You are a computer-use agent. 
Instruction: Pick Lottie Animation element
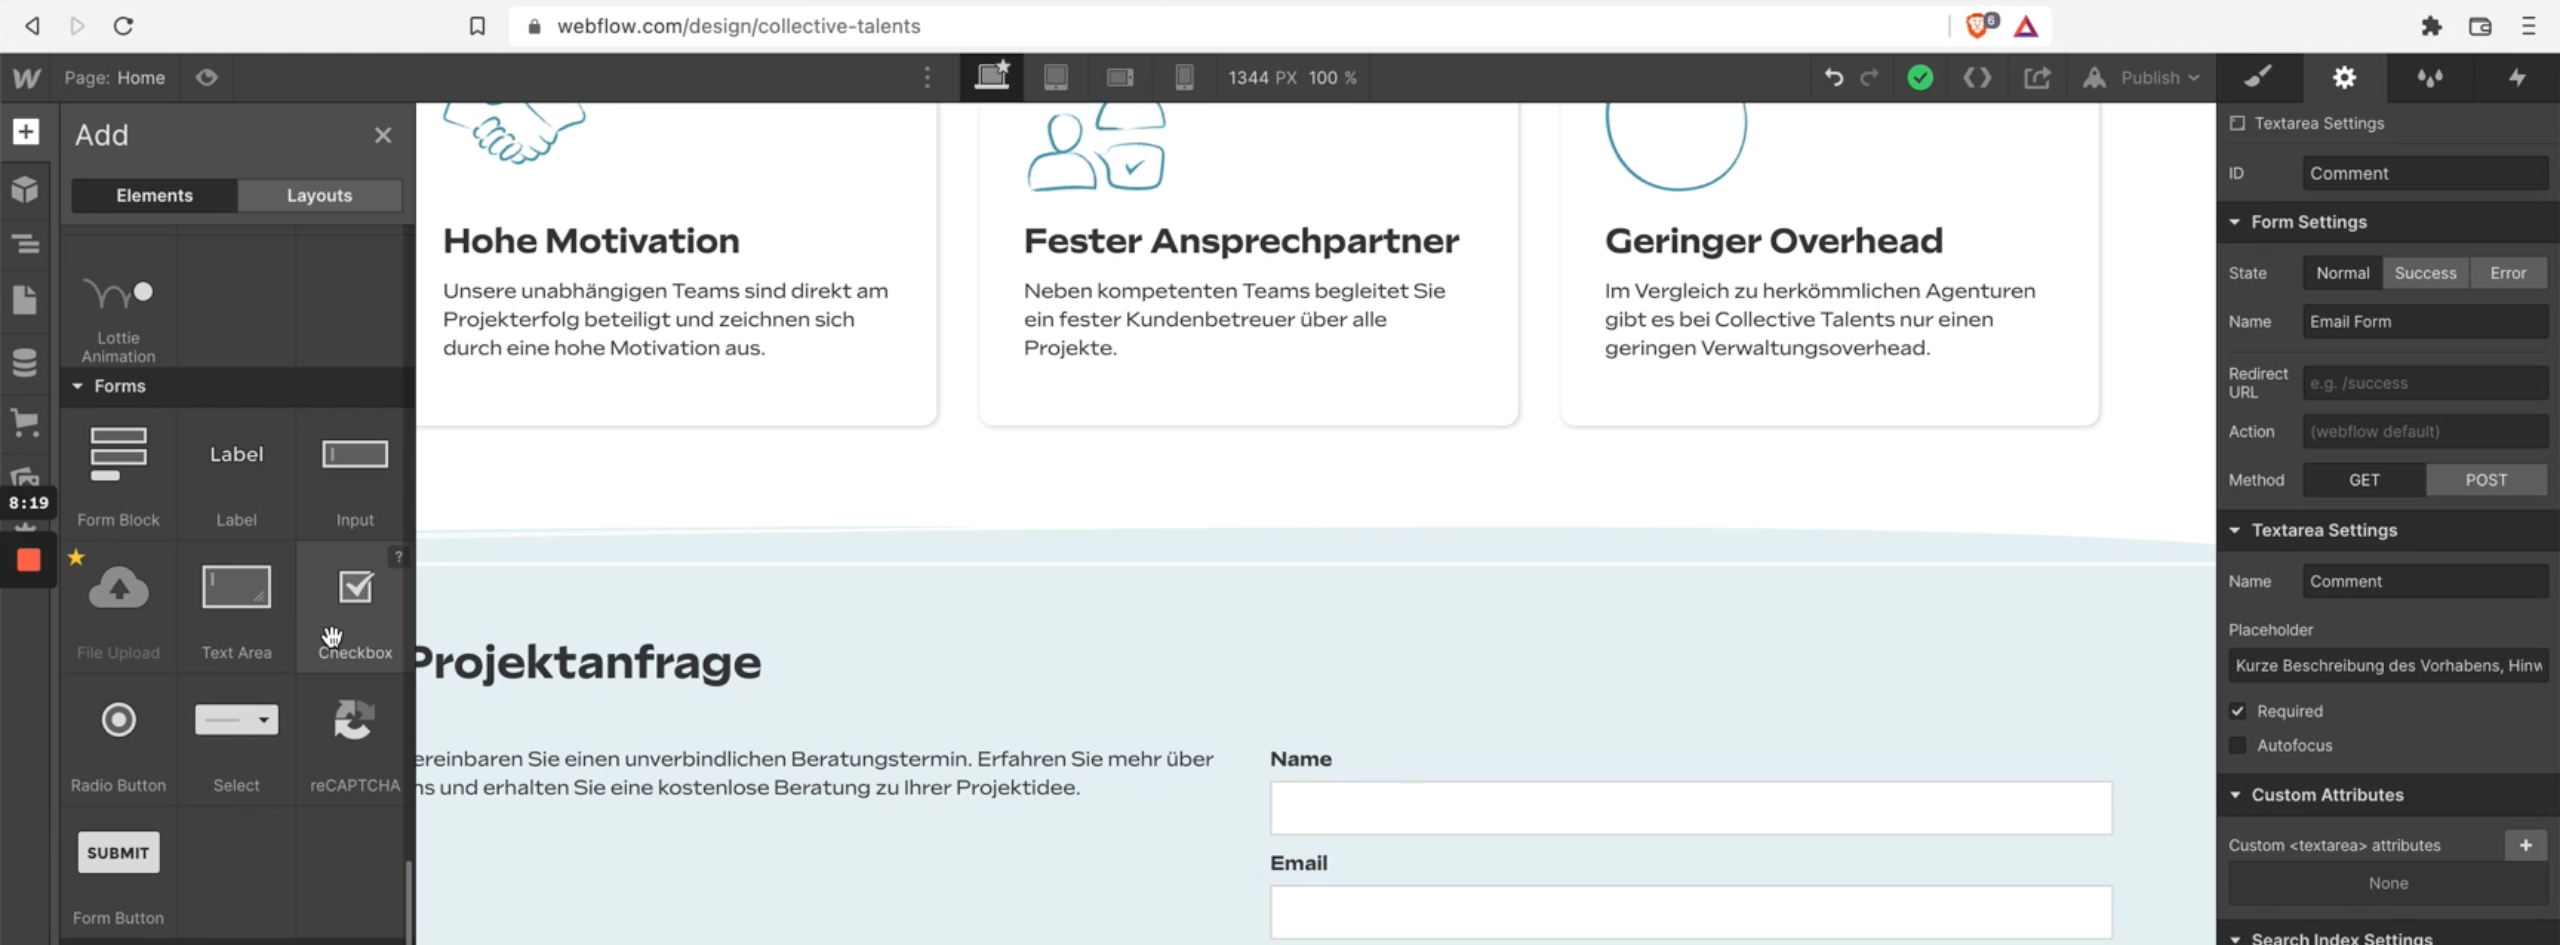[x=118, y=318]
